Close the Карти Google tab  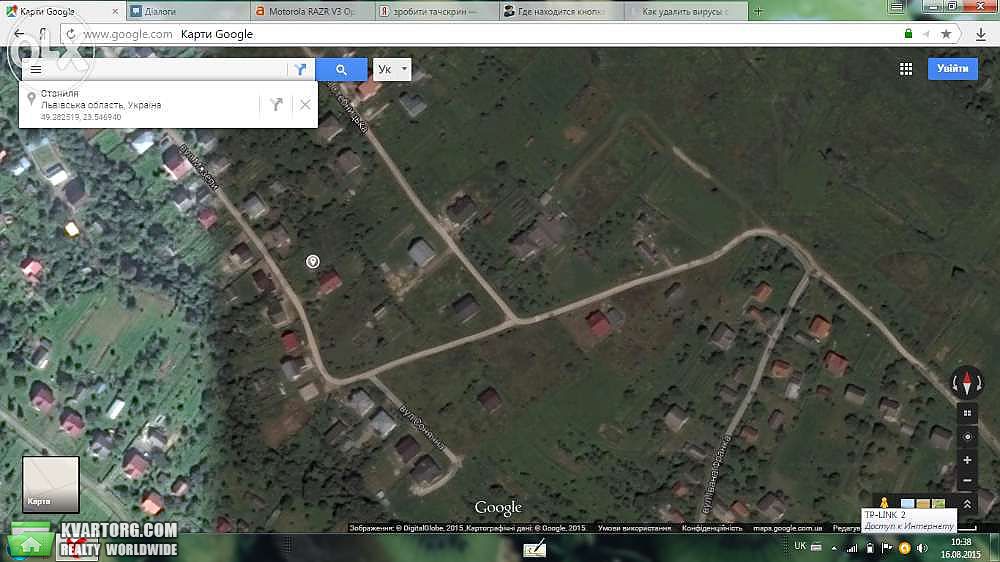click(x=115, y=11)
